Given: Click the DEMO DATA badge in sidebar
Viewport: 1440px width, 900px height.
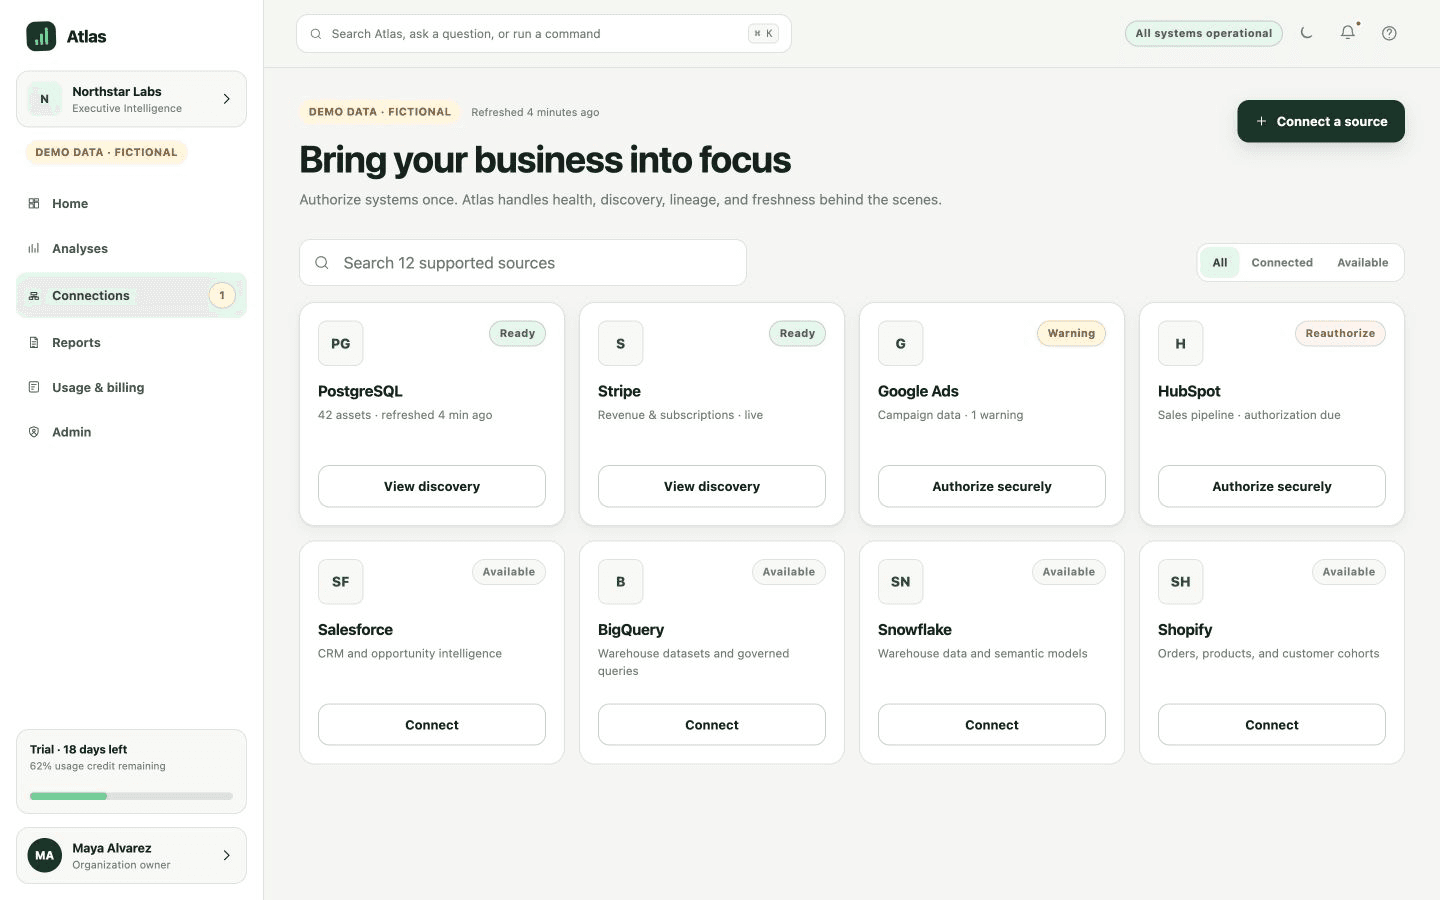Looking at the screenshot, I should click(106, 153).
